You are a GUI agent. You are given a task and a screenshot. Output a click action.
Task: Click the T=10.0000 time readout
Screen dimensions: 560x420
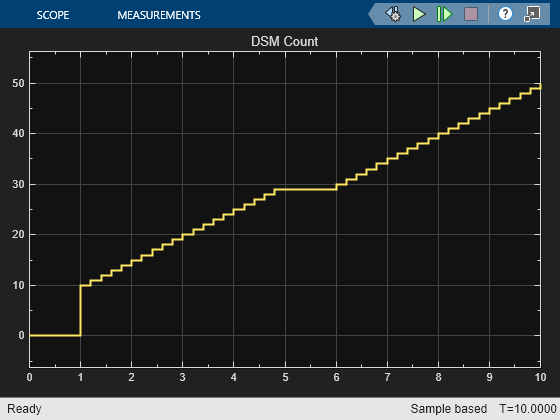pyautogui.click(x=528, y=409)
